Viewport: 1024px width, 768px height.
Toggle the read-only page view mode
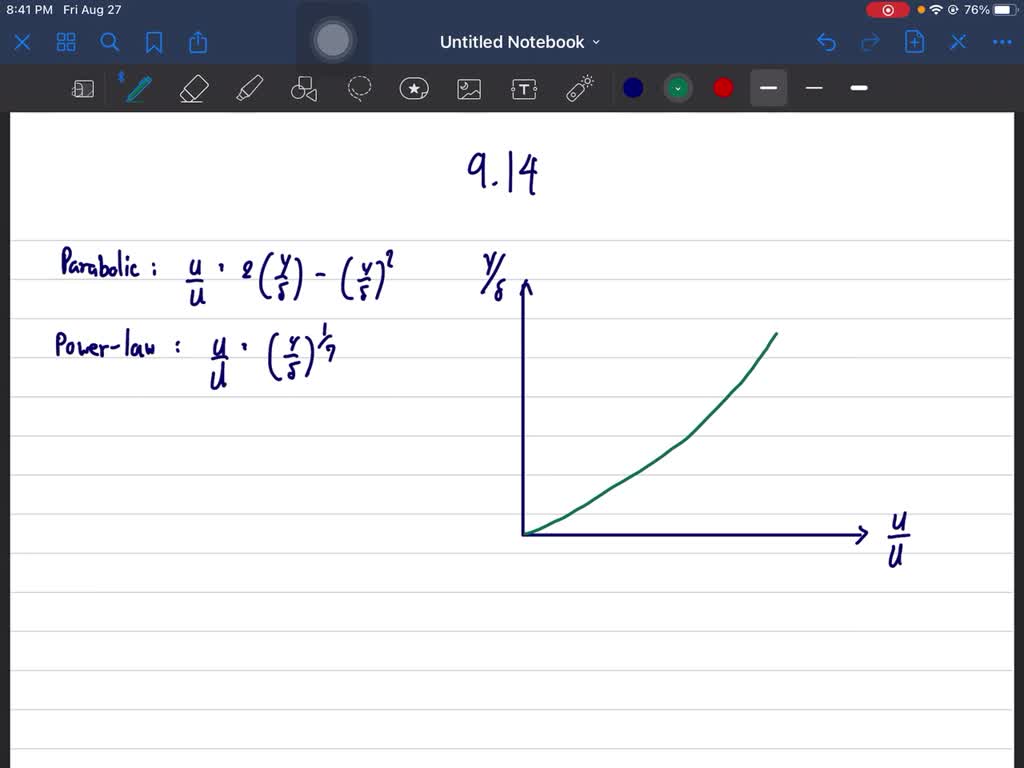click(x=83, y=88)
